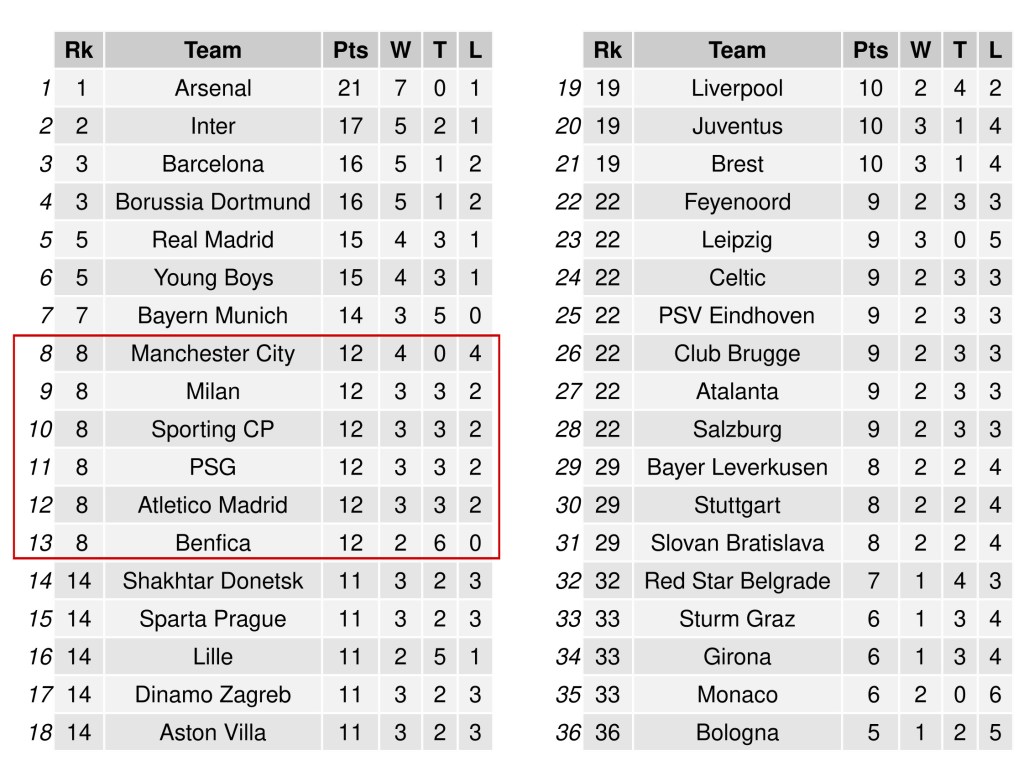The width and height of the screenshot is (1024, 781).
Task: Select the Liverpool team cell
Action: click(x=737, y=88)
